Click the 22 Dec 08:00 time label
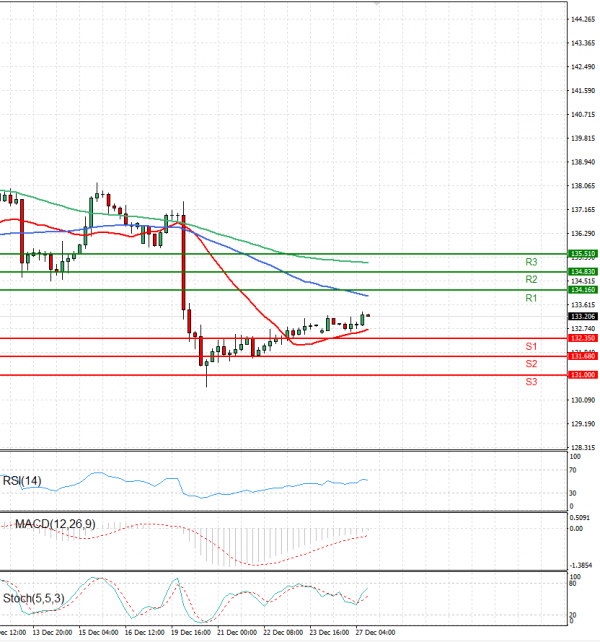The image size is (600, 642). click(283, 633)
